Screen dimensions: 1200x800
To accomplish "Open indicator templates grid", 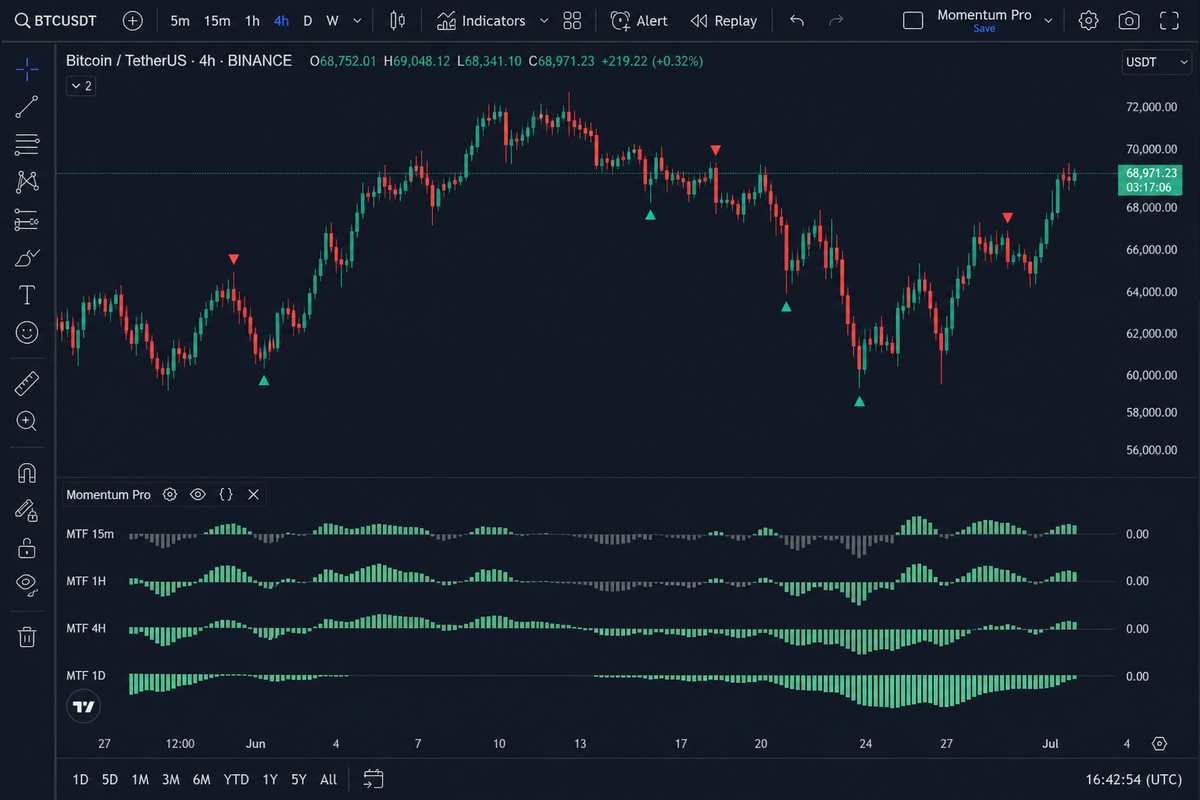I will pyautogui.click(x=572, y=20).
